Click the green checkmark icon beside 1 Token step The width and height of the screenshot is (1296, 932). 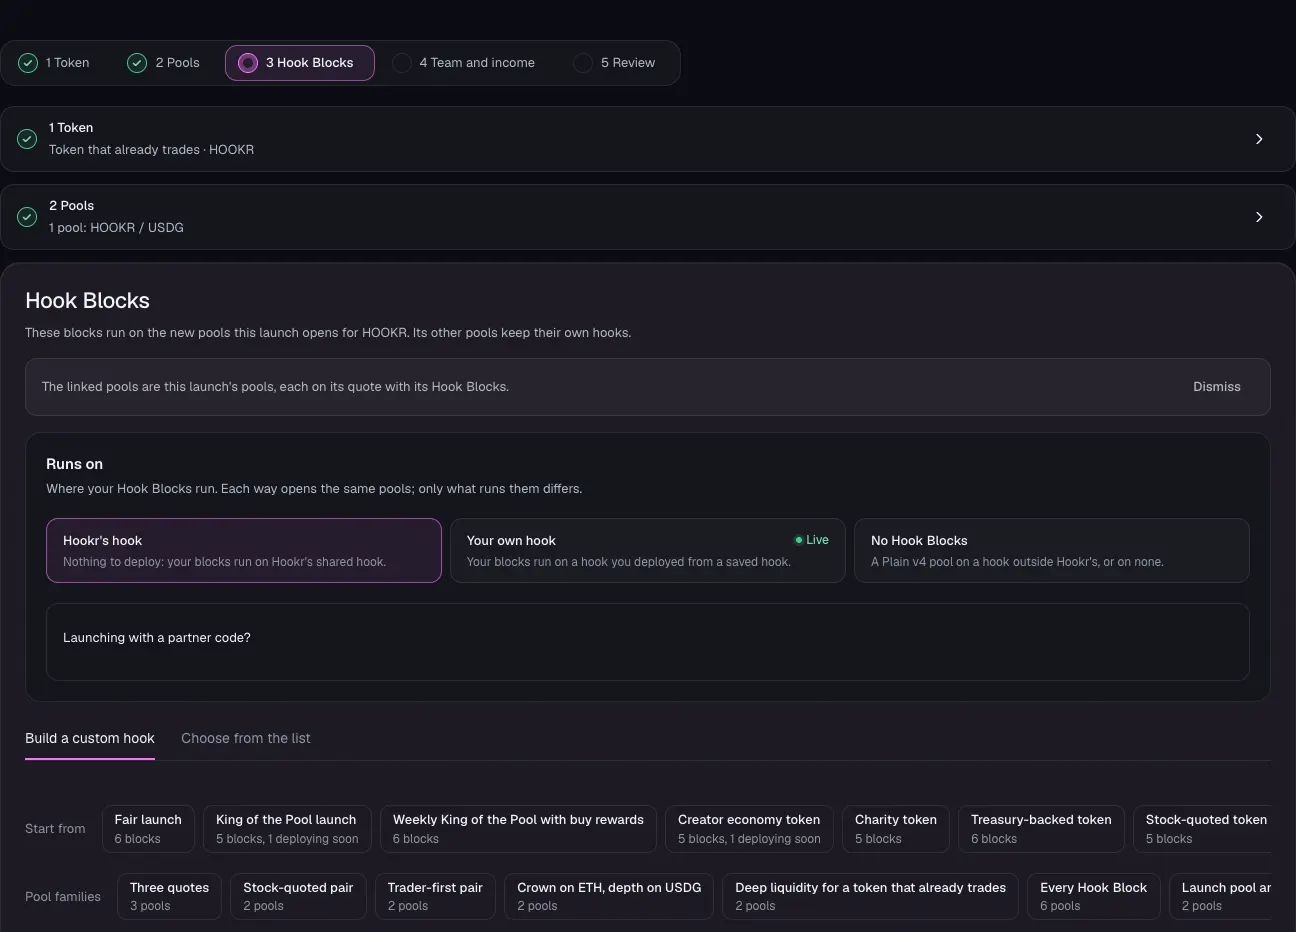coord(28,63)
